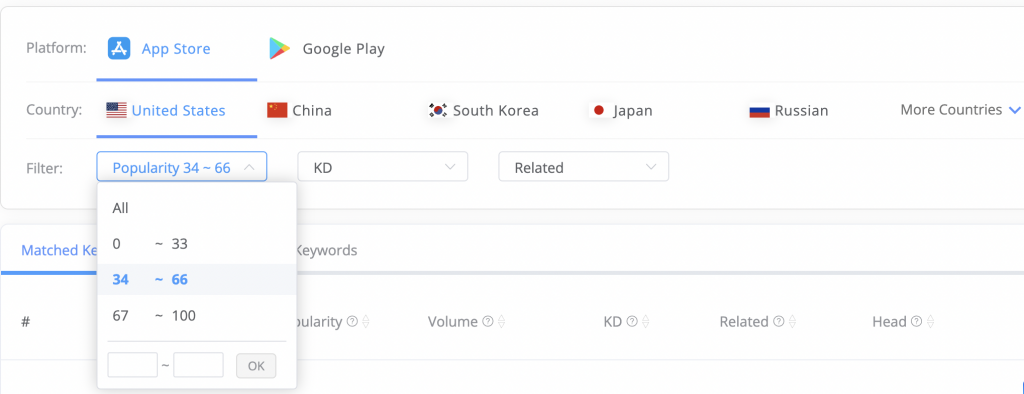
Task: Sort by Related using sort arrows
Action: (x=792, y=321)
